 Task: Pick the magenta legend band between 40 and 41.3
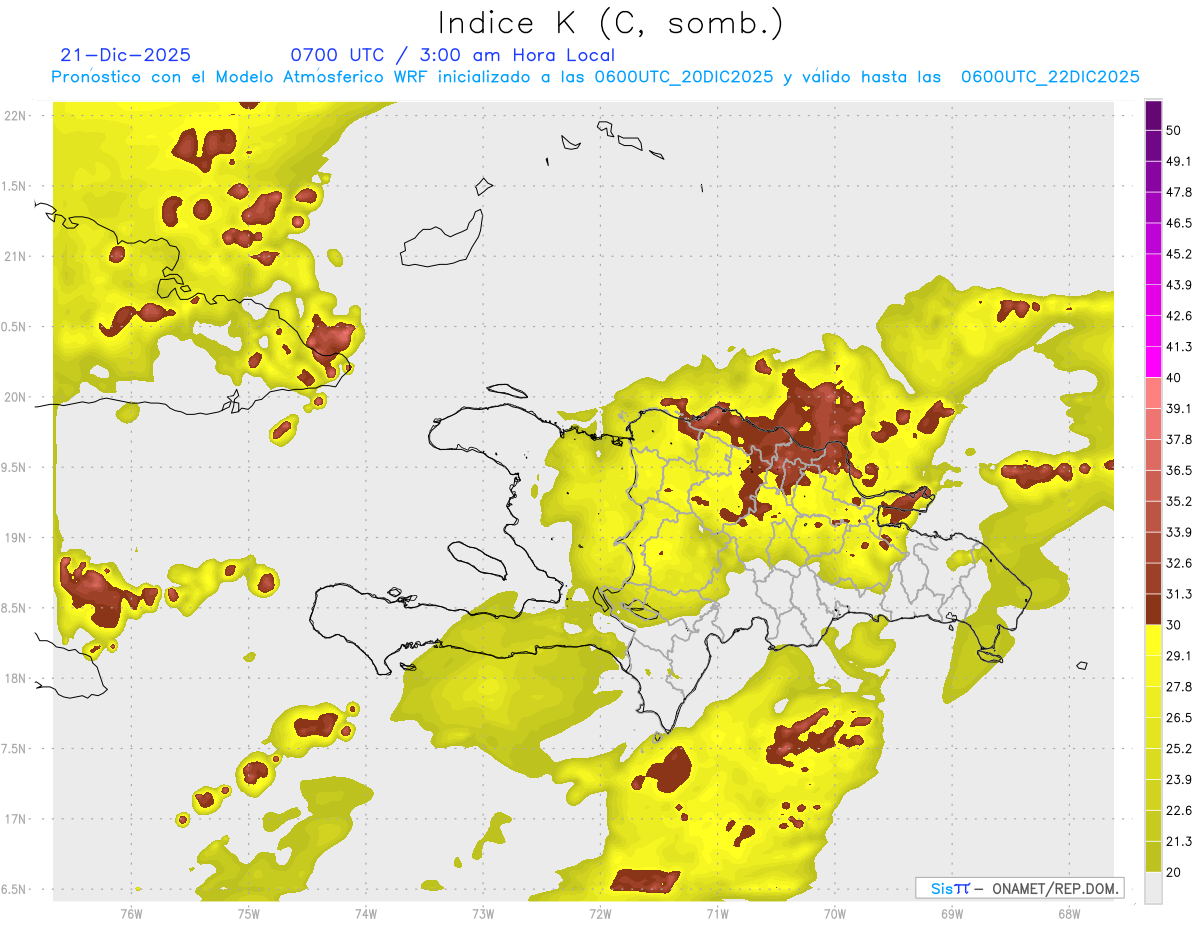(1153, 363)
